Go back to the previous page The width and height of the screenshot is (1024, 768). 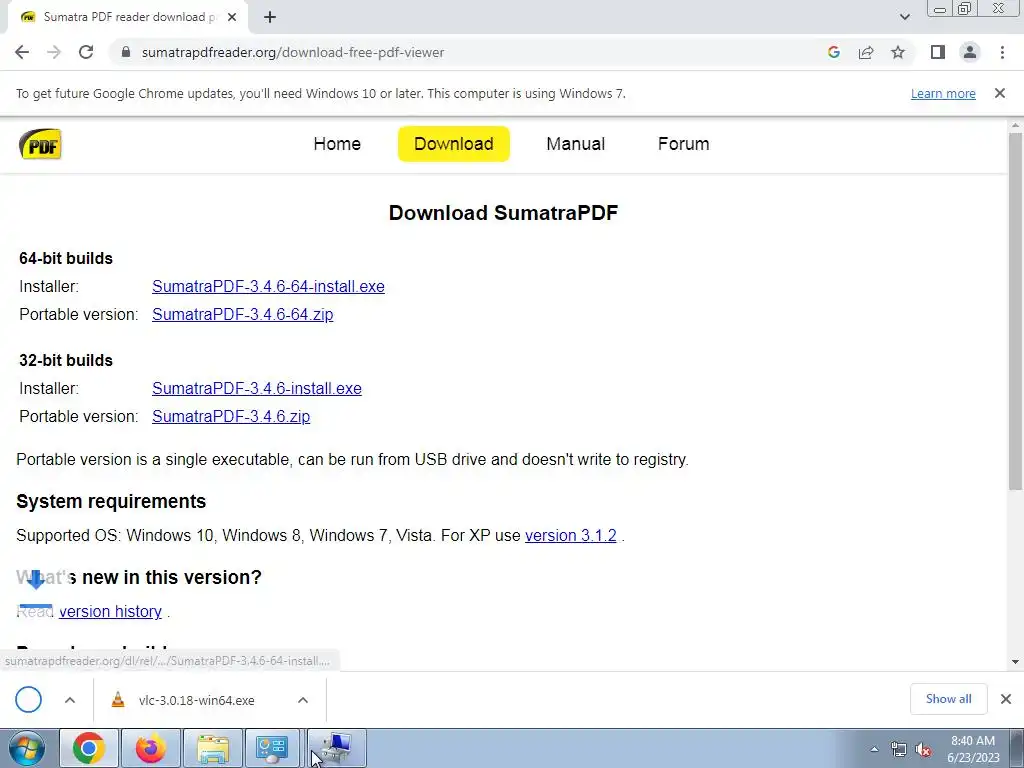[x=22, y=52]
